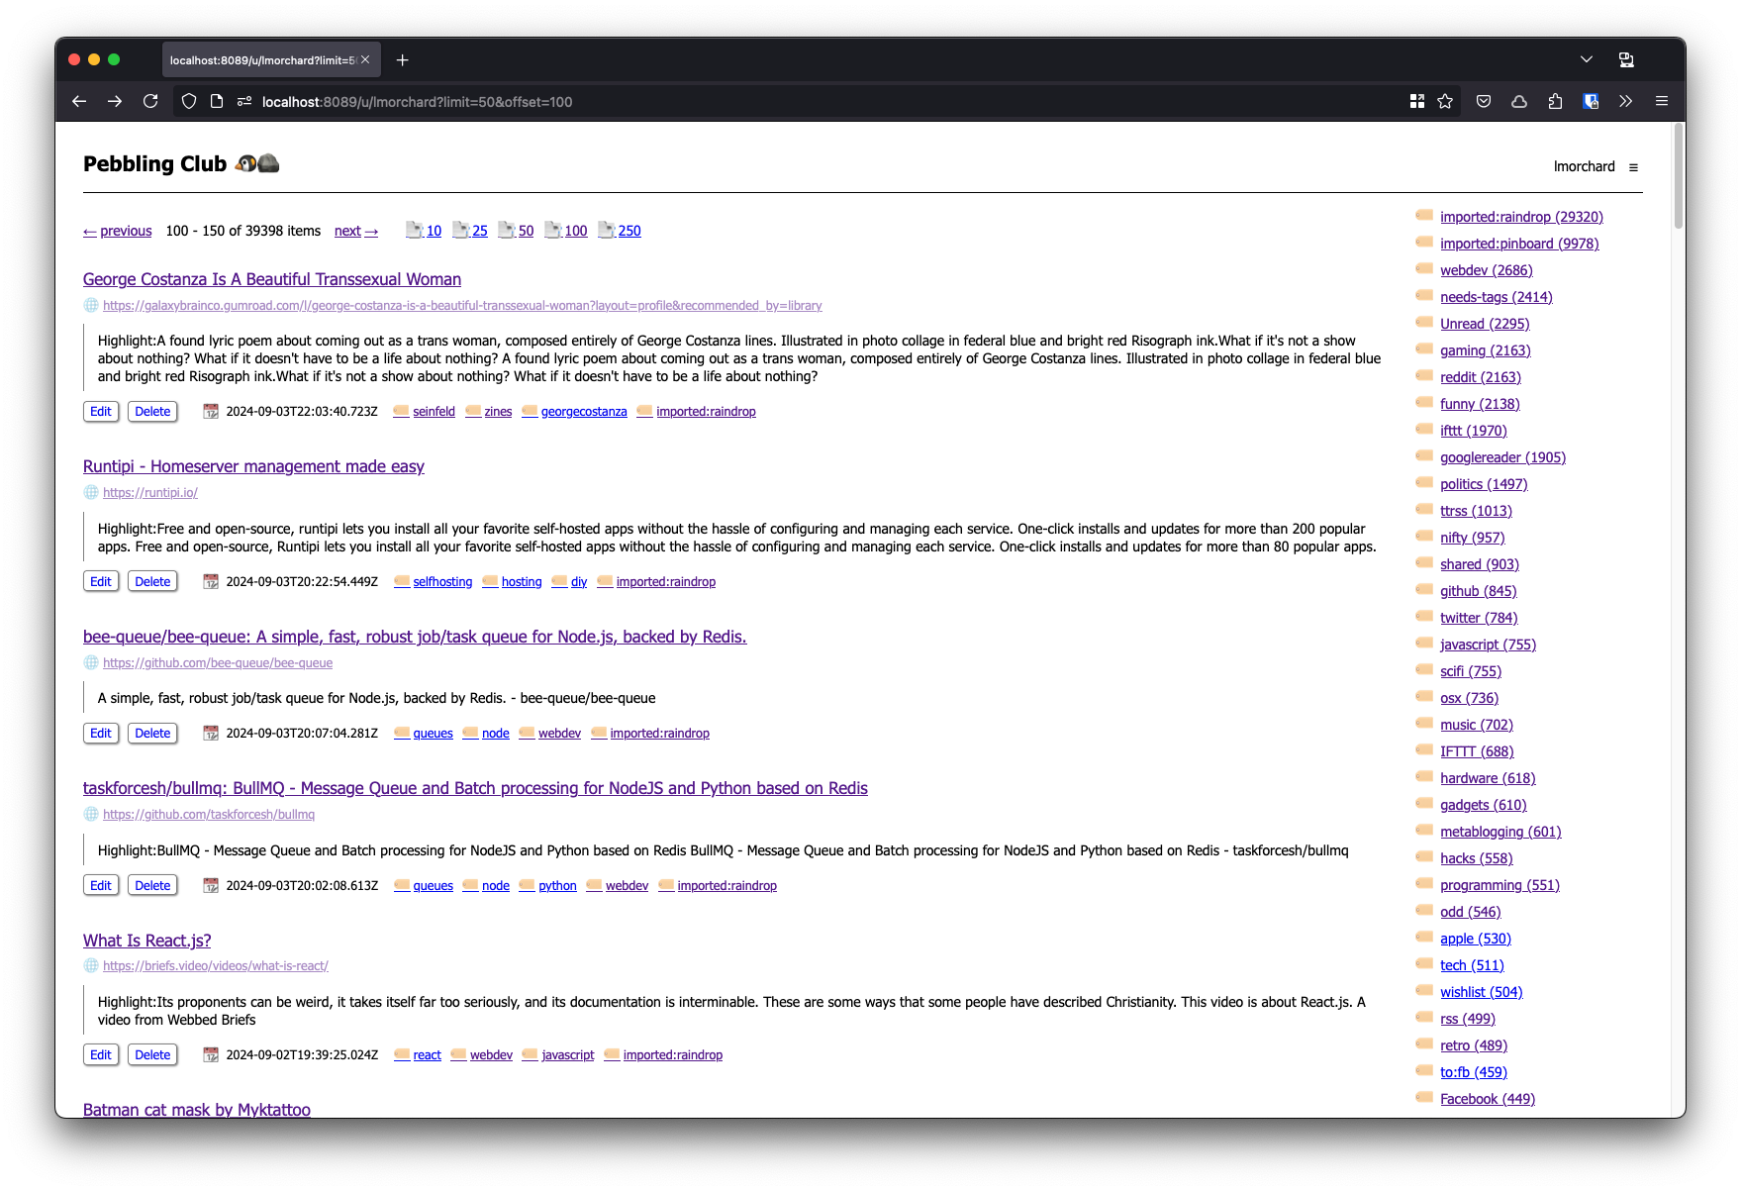Open a new tab with the plus button
The height and width of the screenshot is (1191, 1741).
402,60
